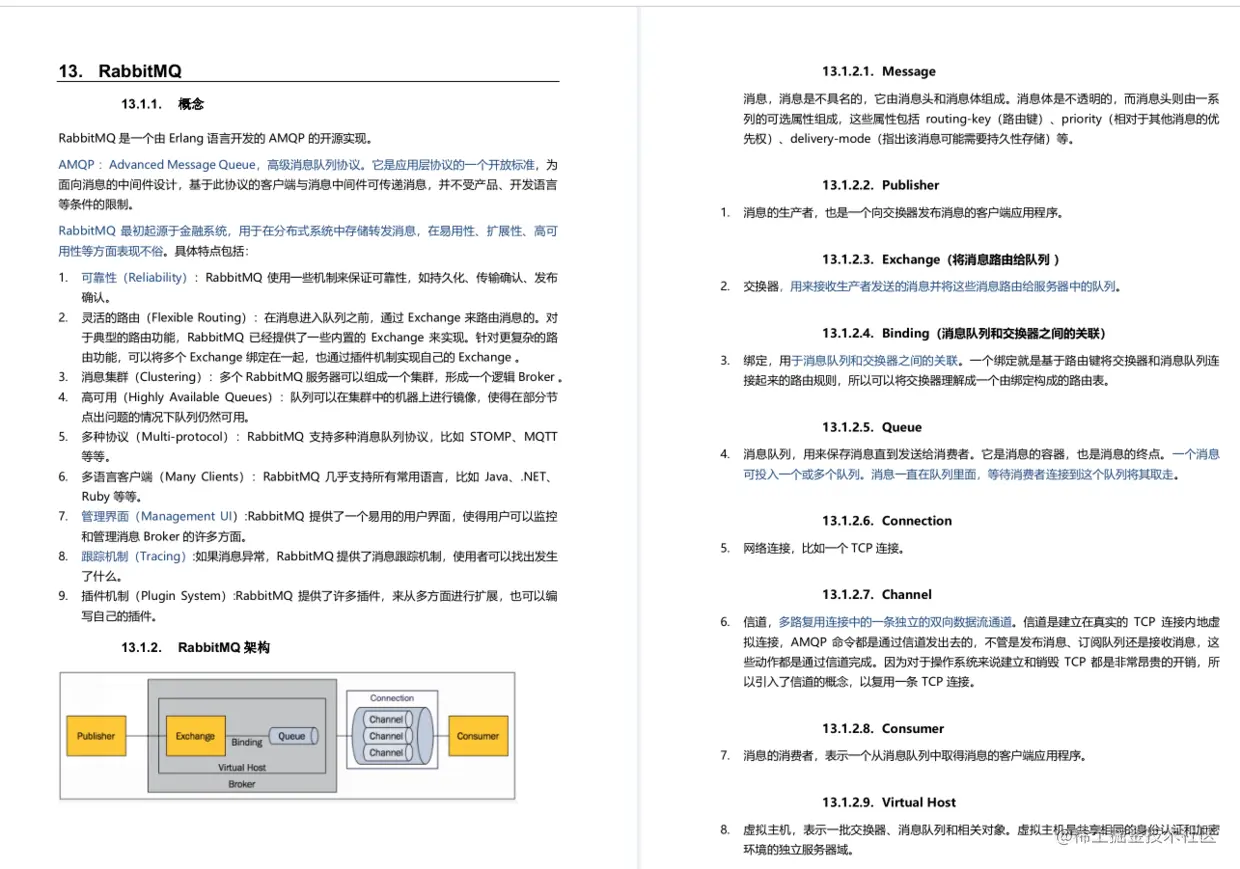Image resolution: width=1240 pixels, height=869 pixels.
Task: Click the blue text "RabbitMQ 最初起源于金融系统"
Action: (x=144, y=231)
